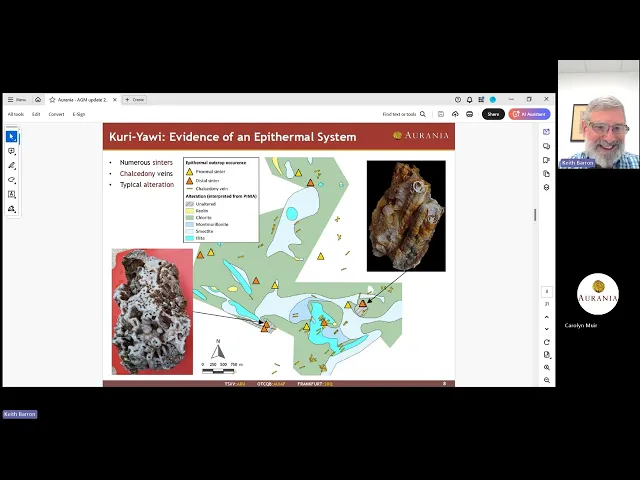Viewport: 640px width, 480px height.
Task: Open the E-Sign tab
Action: coord(79,114)
